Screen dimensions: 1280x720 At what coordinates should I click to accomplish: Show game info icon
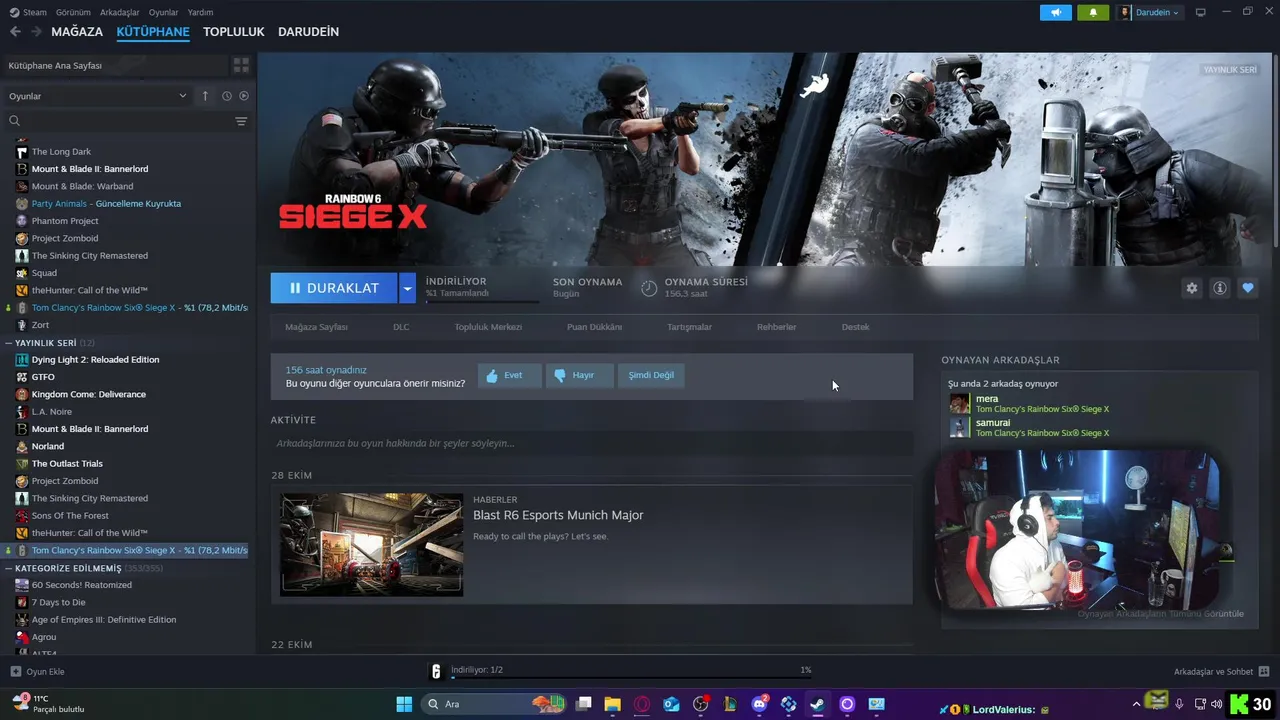(1220, 288)
